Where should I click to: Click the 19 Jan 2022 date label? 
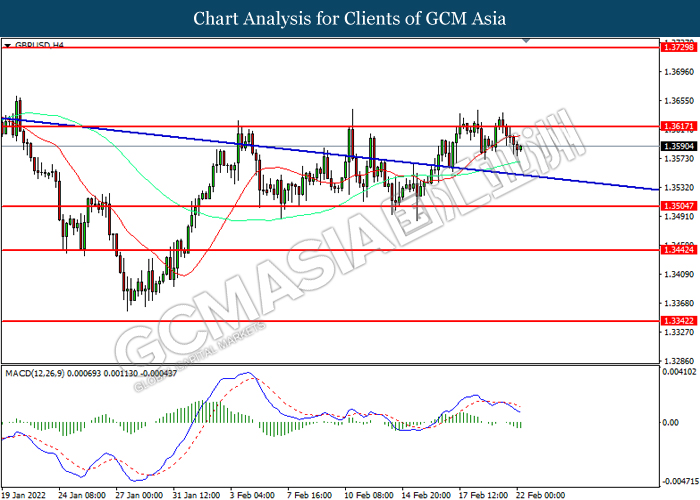point(24,495)
